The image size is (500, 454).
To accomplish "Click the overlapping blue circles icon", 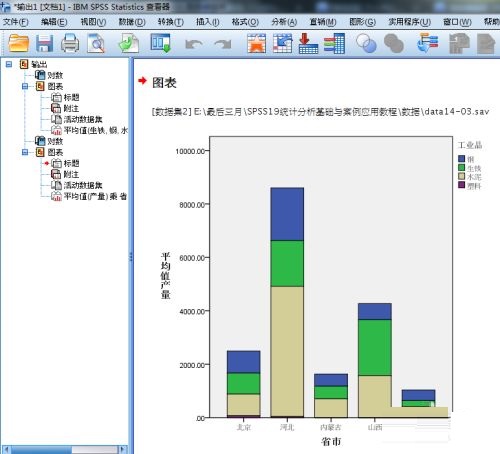I will click(x=366, y=43).
